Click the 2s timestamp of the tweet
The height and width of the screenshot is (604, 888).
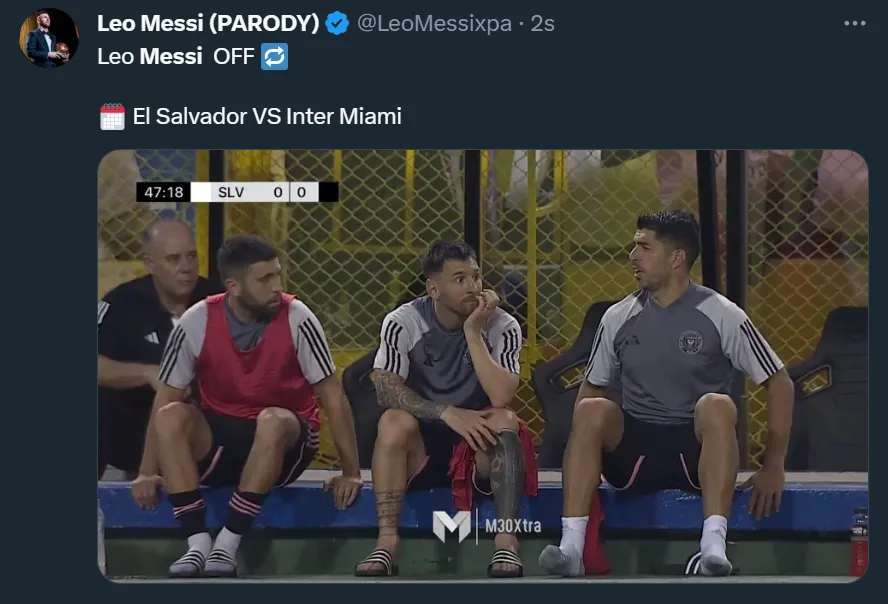(542, 23)
